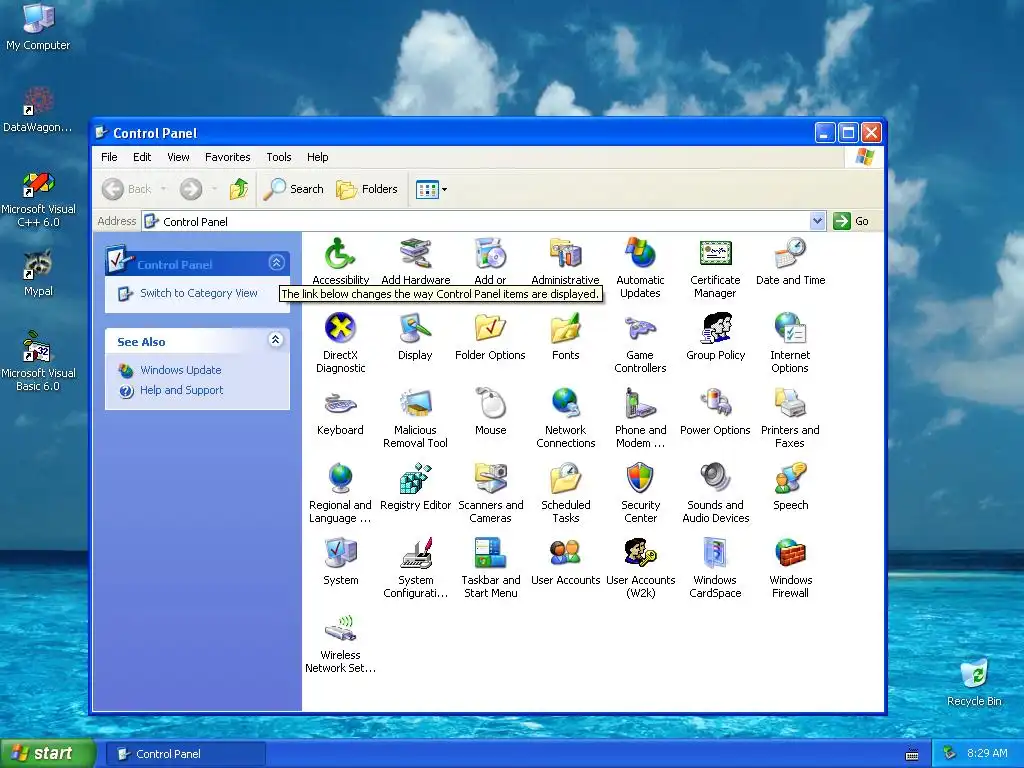Select Microsoft Visual Basic 6.0 shortcut

[39, 361]
